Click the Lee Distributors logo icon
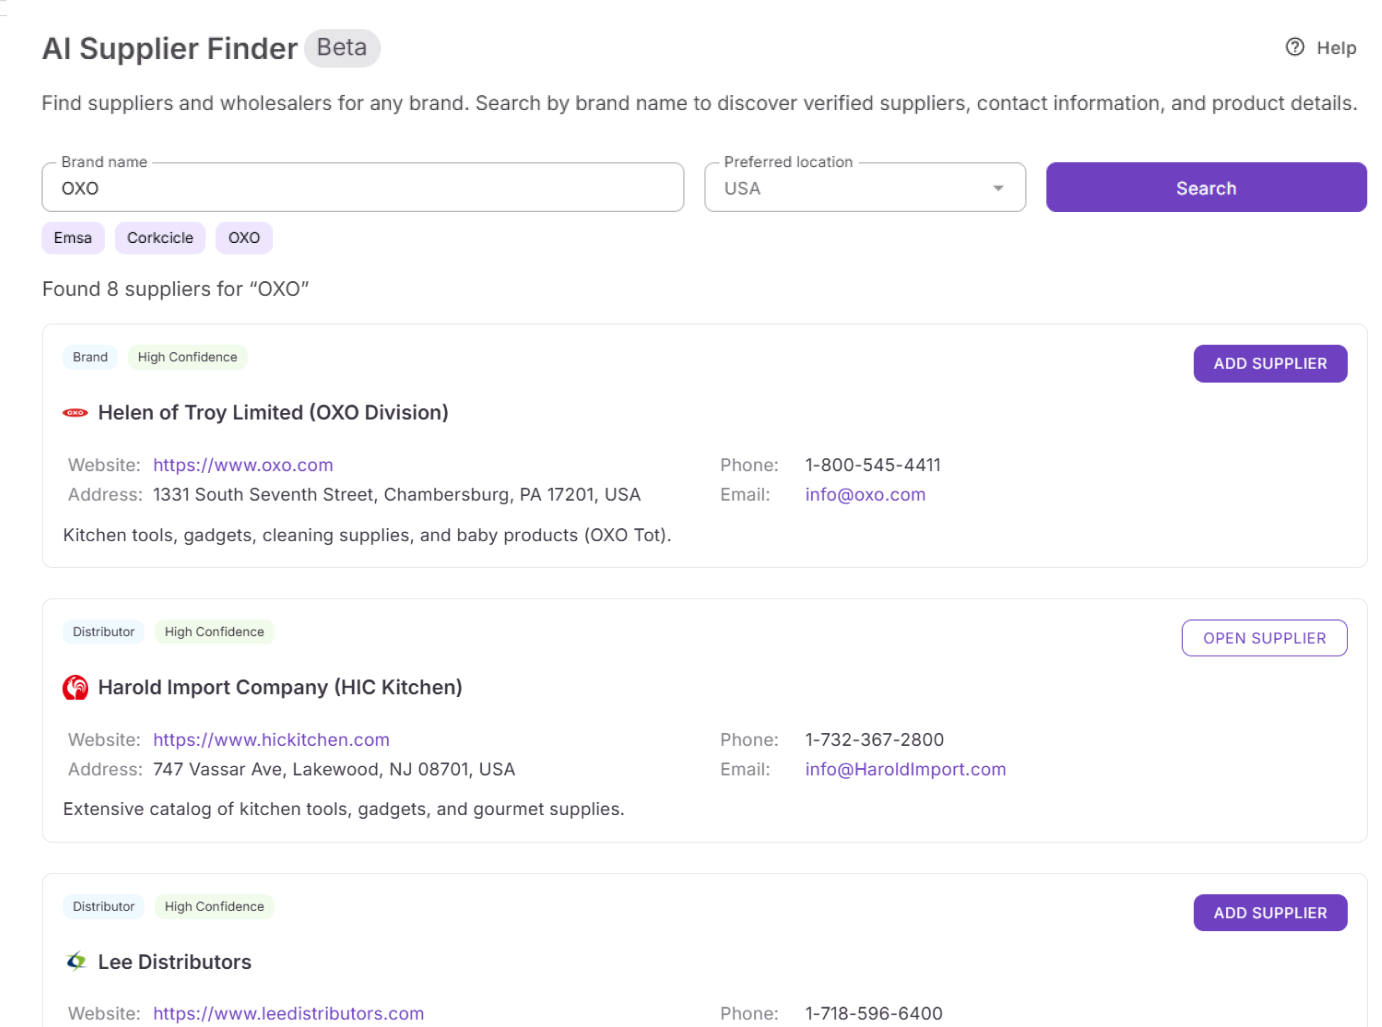Image resolution: width=1382 pixels, height=1027 pixels. point(74,961)
